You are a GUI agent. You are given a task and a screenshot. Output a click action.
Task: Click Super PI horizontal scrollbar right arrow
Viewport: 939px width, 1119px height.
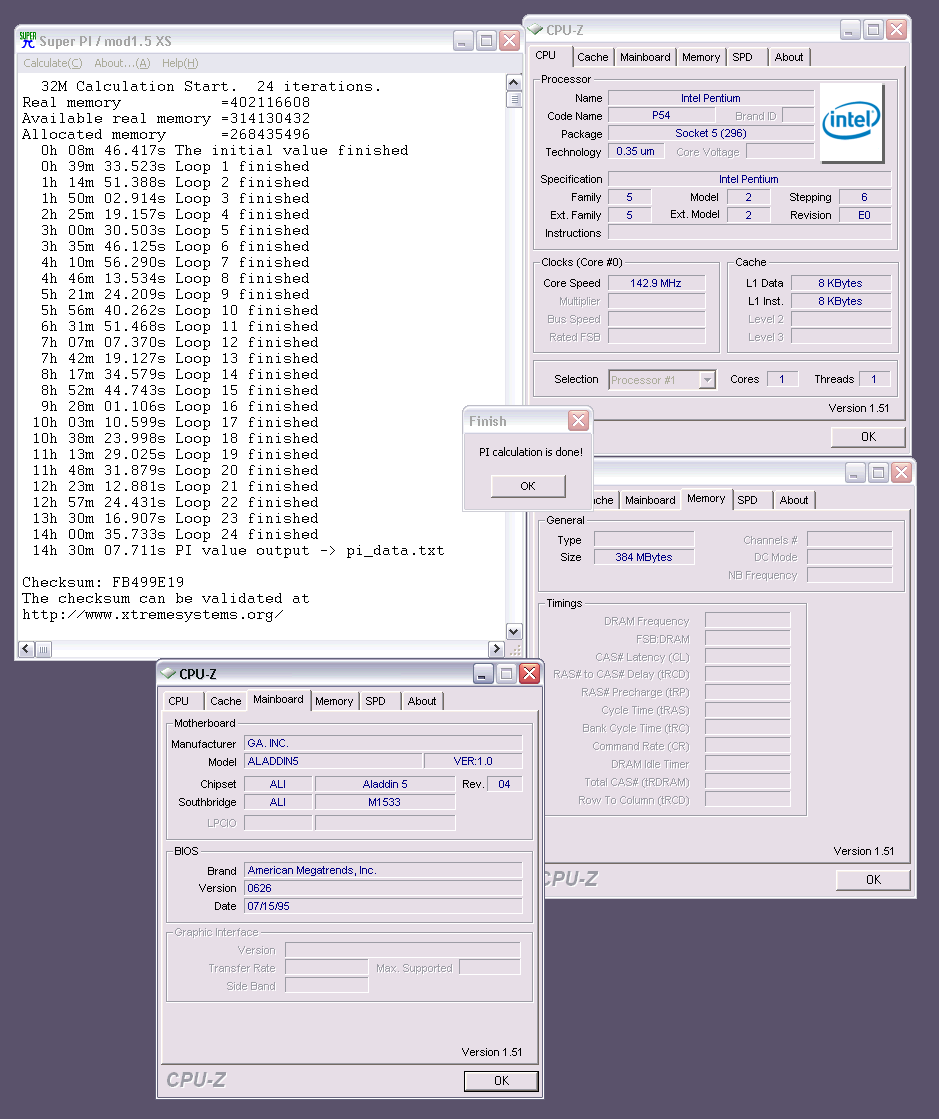tap(496, 649)
